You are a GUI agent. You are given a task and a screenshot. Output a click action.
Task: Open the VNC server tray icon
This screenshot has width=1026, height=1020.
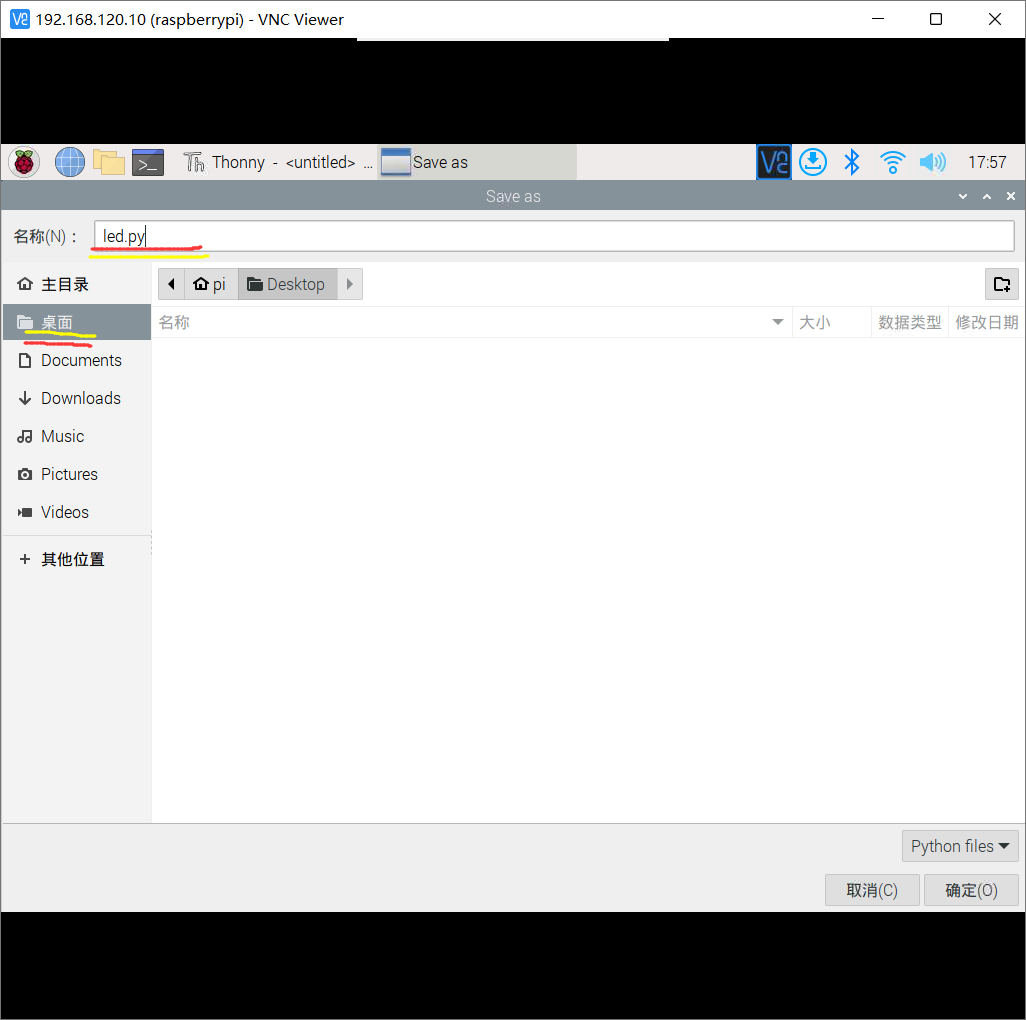coord(773,162)
